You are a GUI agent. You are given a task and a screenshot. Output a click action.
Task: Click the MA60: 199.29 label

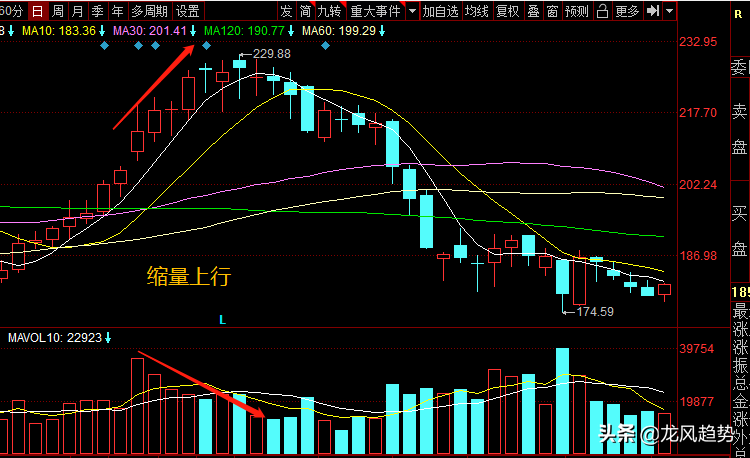click(x=339, y=31)
